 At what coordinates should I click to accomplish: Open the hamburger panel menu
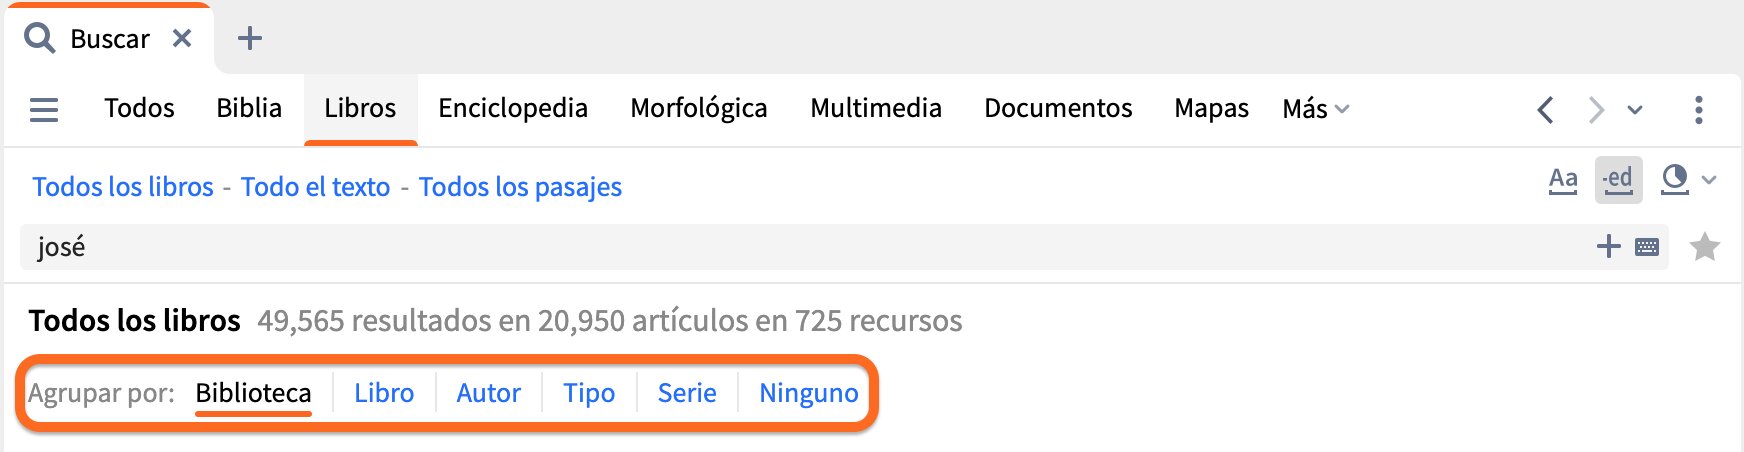44,109
